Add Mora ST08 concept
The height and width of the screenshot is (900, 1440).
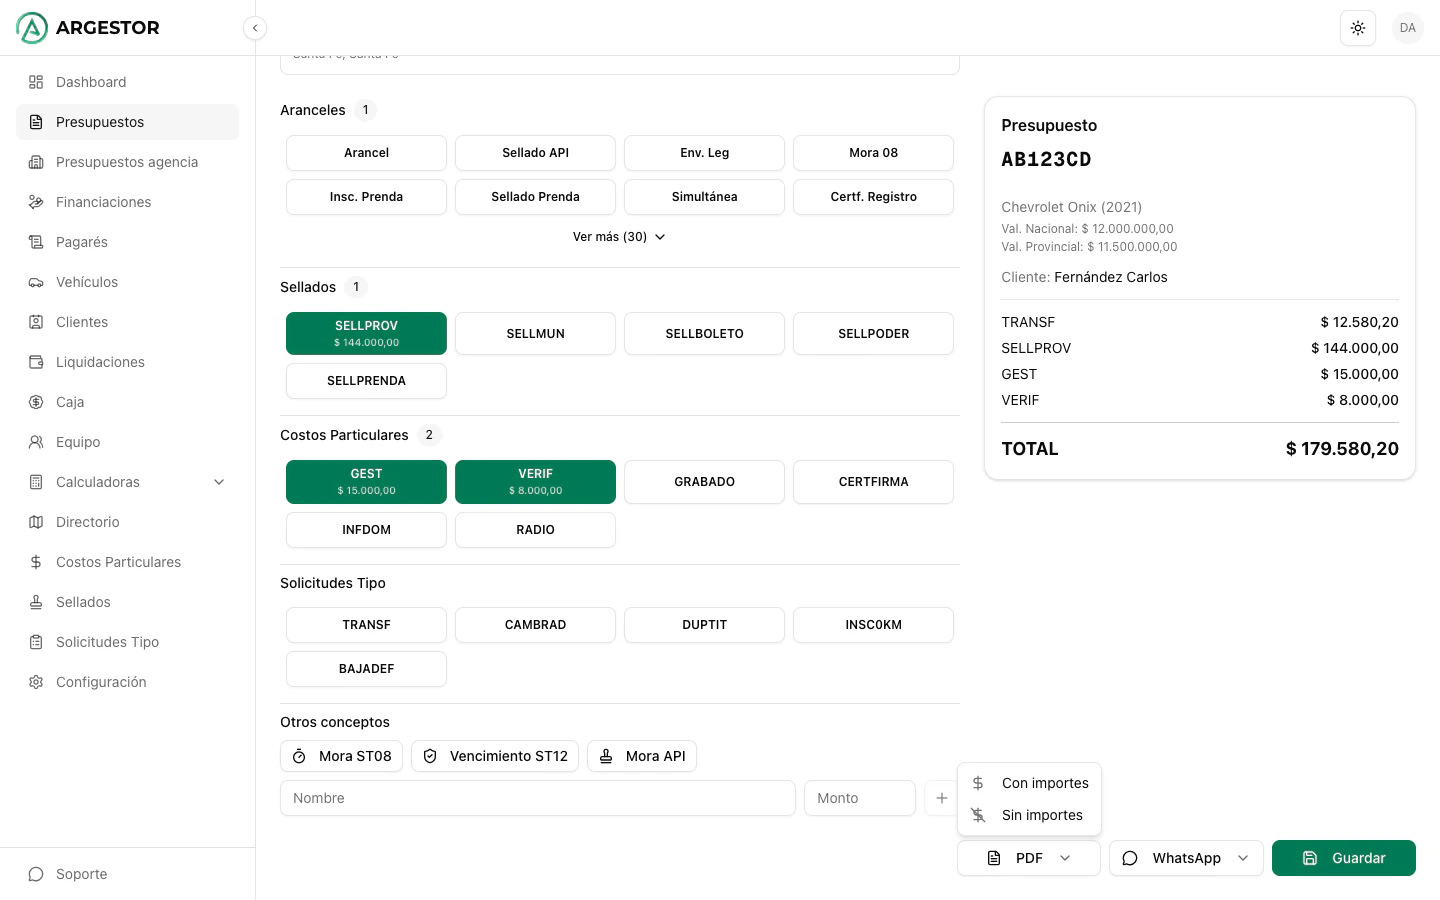[341, 756]
